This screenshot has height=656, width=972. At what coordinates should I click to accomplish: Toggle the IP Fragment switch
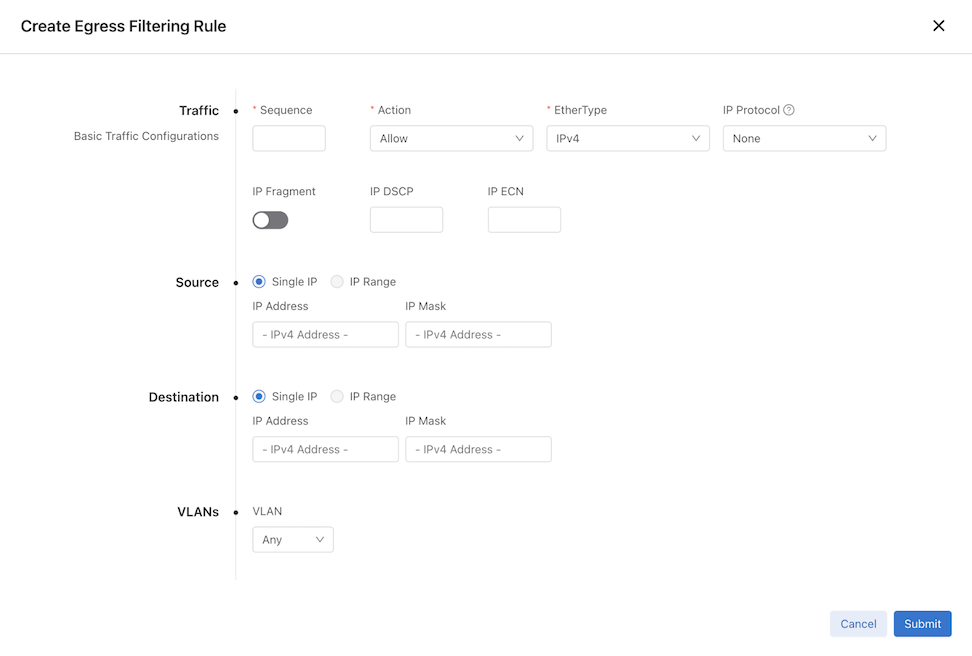point(270,220)
